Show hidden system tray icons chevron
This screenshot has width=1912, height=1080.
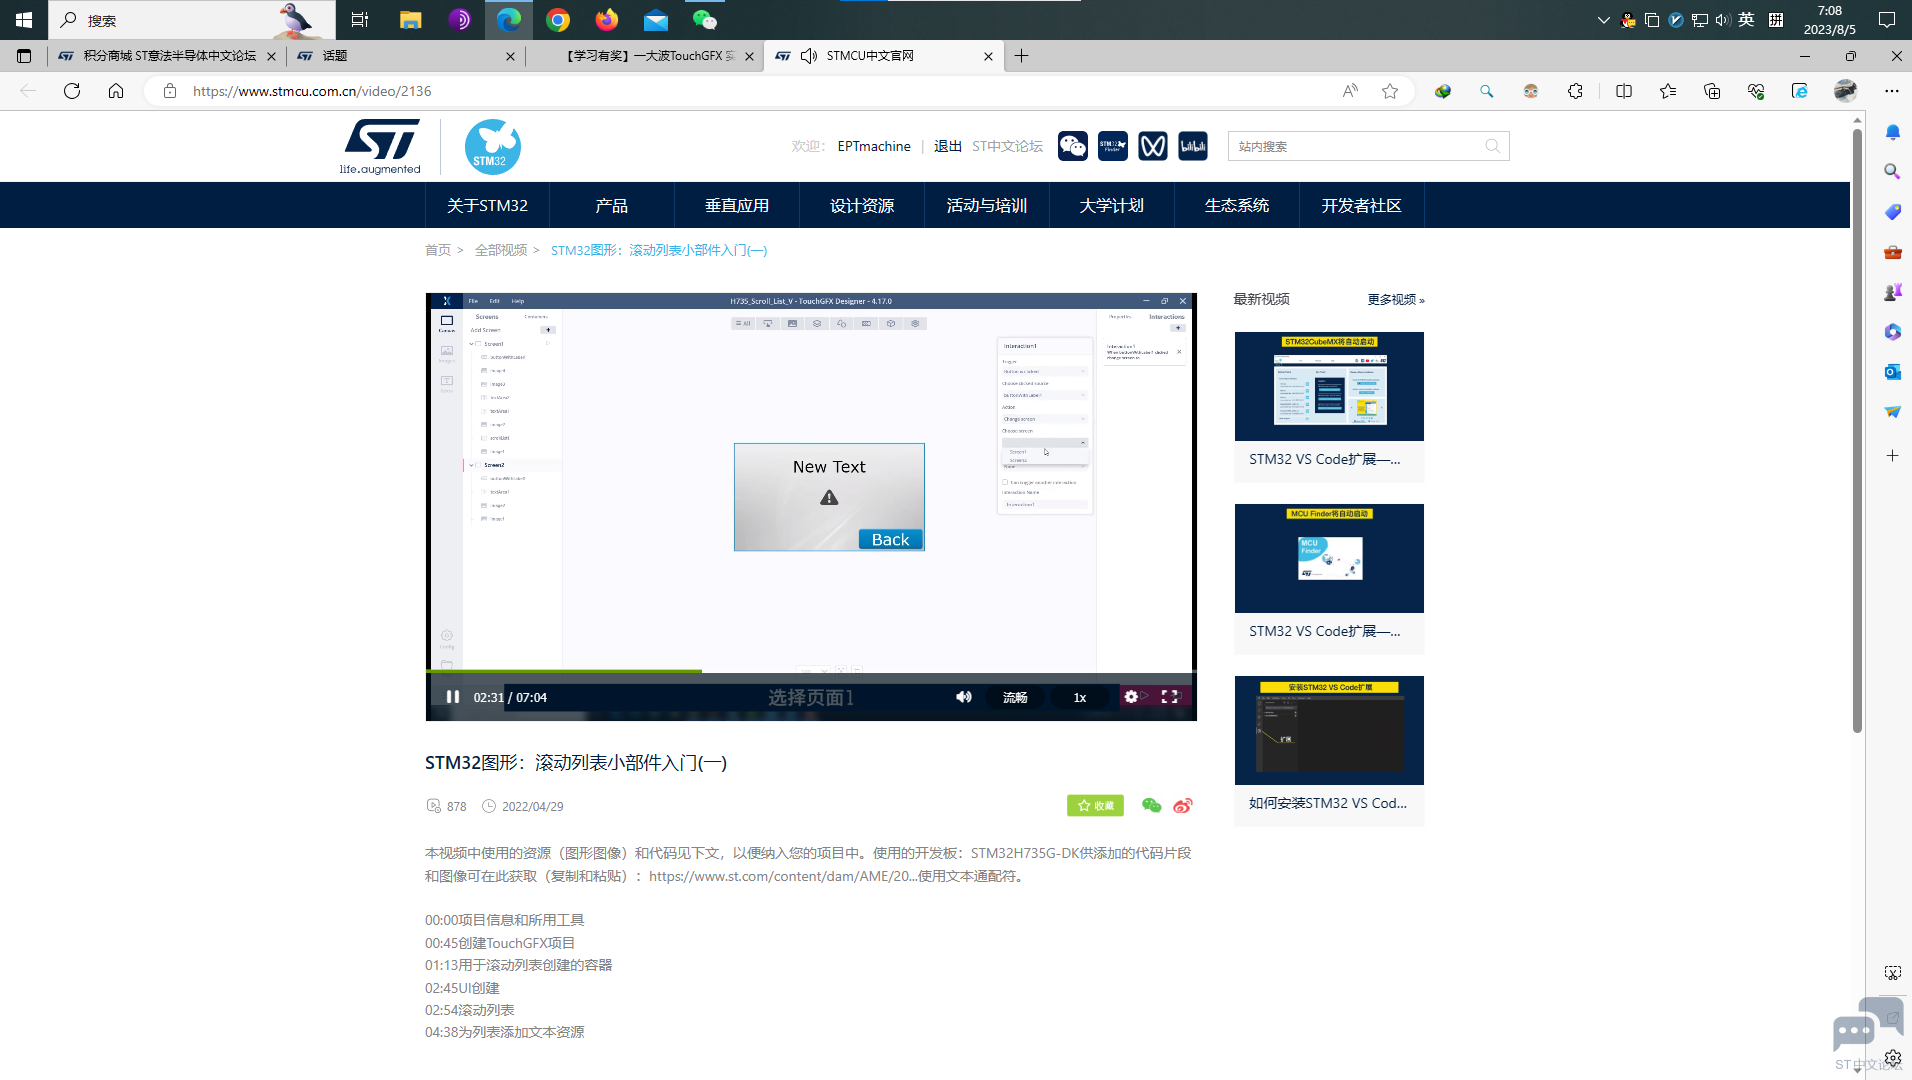1603,20
